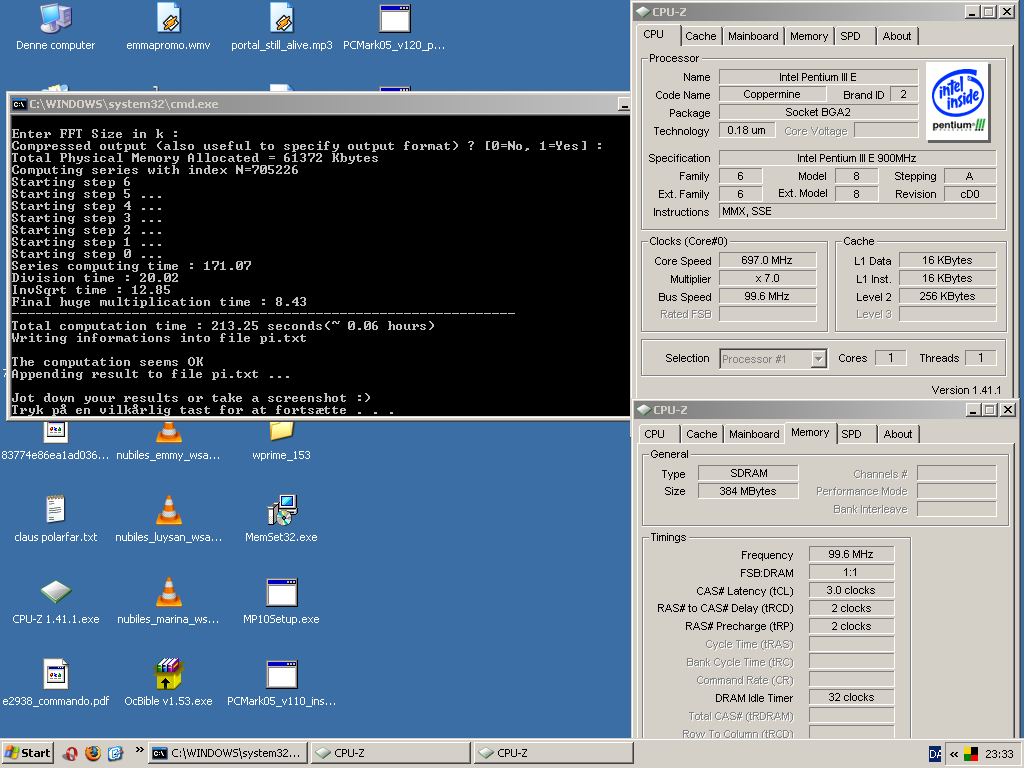Switch to second CPU-Z taskbar button
The width and height of the screenshot is (1024, 768).
point(553,753)
